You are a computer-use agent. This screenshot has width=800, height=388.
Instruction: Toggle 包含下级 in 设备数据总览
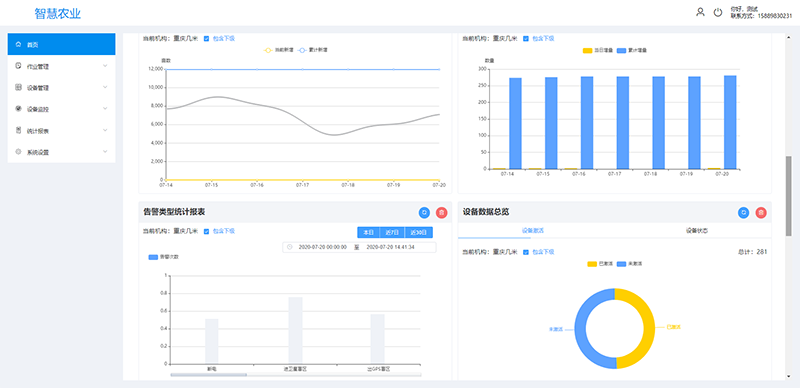point(526,252)
